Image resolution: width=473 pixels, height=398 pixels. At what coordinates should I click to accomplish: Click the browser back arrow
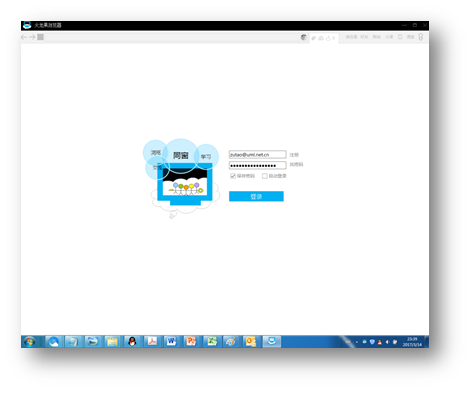(24, 37)
